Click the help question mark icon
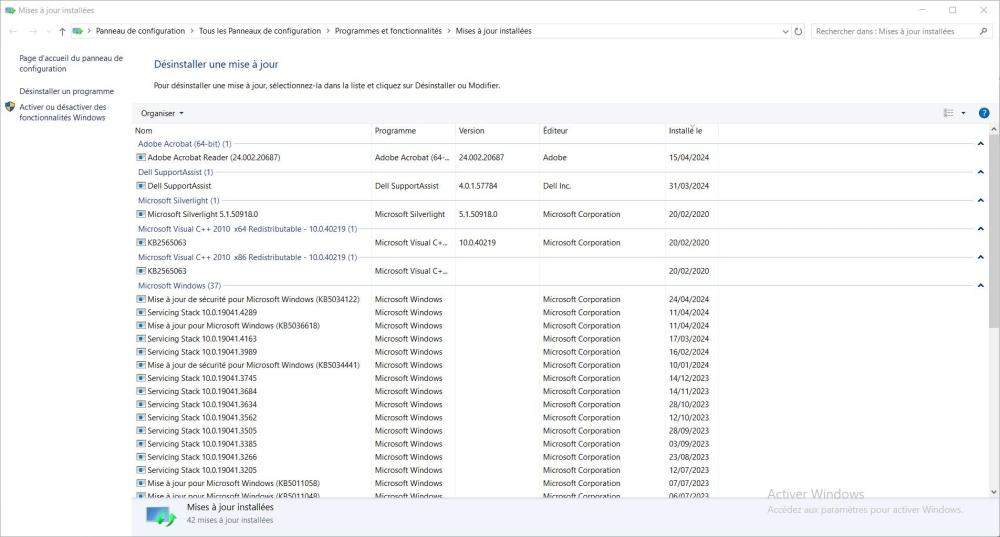 point(984,113)
